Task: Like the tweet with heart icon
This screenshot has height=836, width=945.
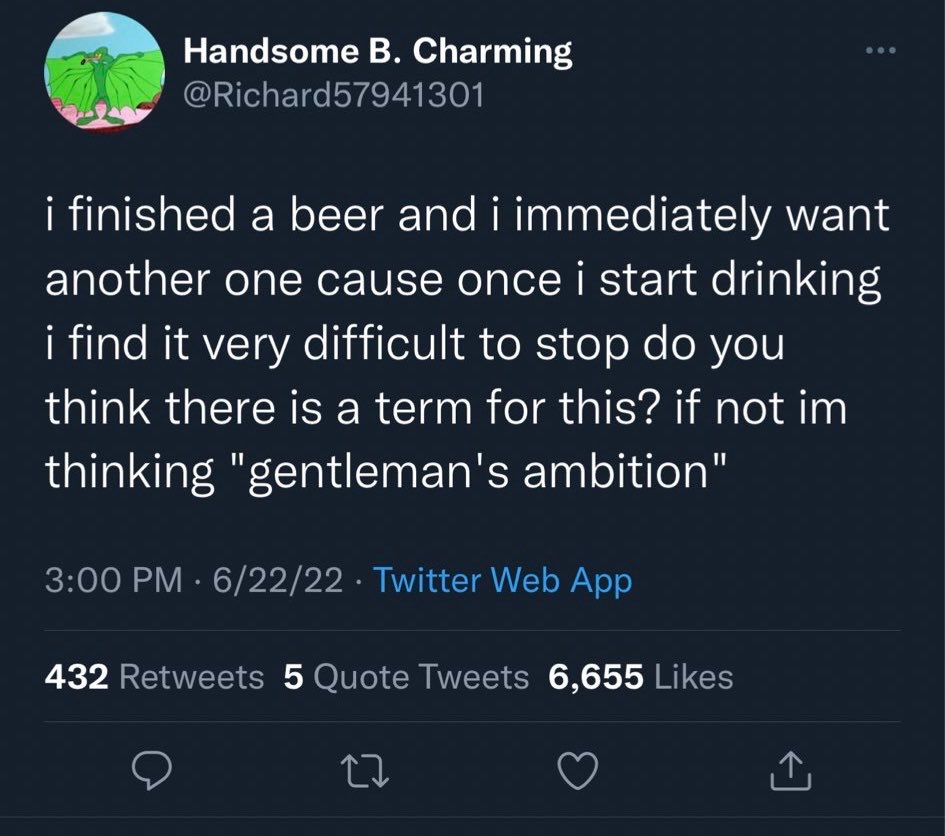Action: tap(578, 771)
